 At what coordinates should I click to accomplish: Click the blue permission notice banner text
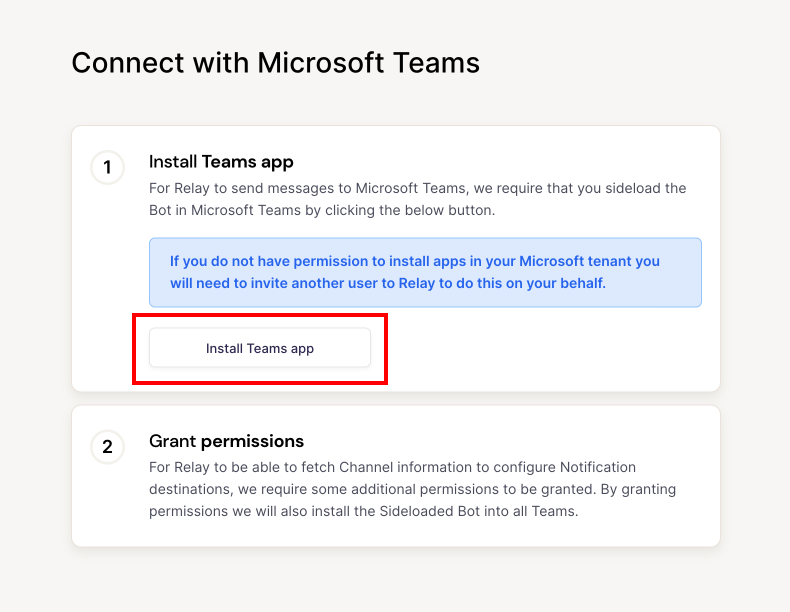coord(414,272)
